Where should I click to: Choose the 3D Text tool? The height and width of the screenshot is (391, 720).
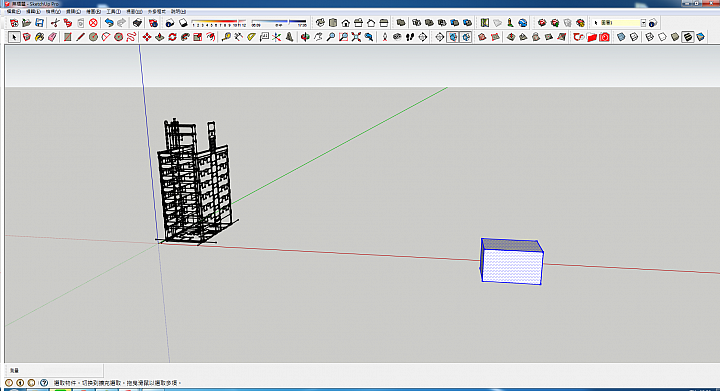[x=289, y=37]
